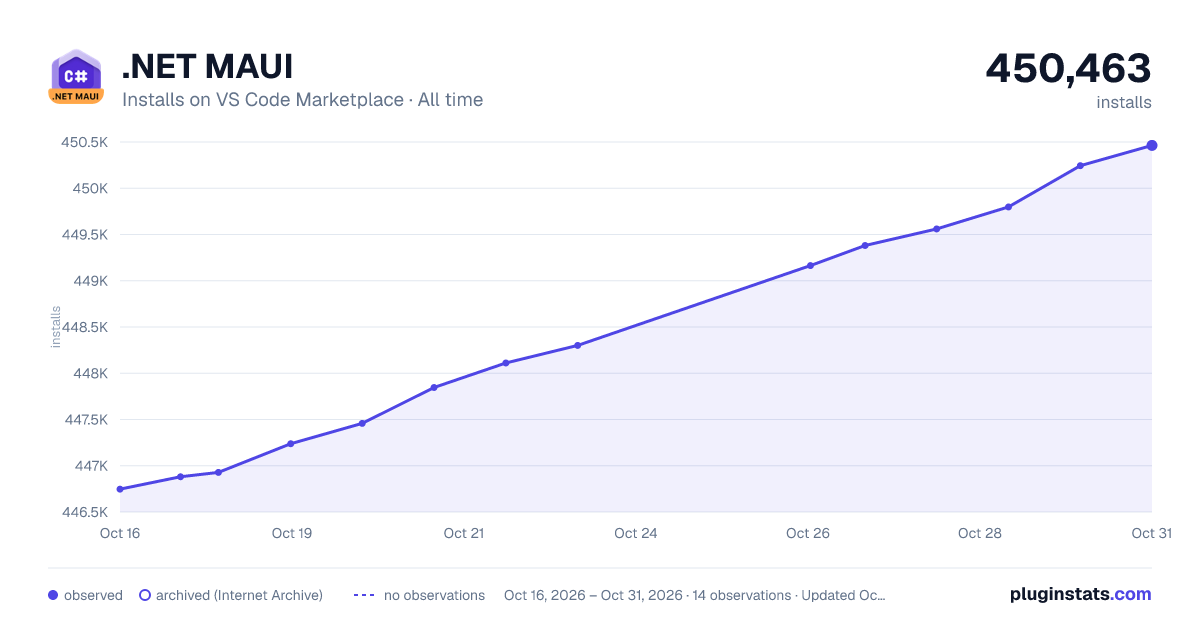The height and width of the screenshot is (630, 1200).
Task: Click the "Oct 21" x-axis label
Action: click(x=464, y=533)
